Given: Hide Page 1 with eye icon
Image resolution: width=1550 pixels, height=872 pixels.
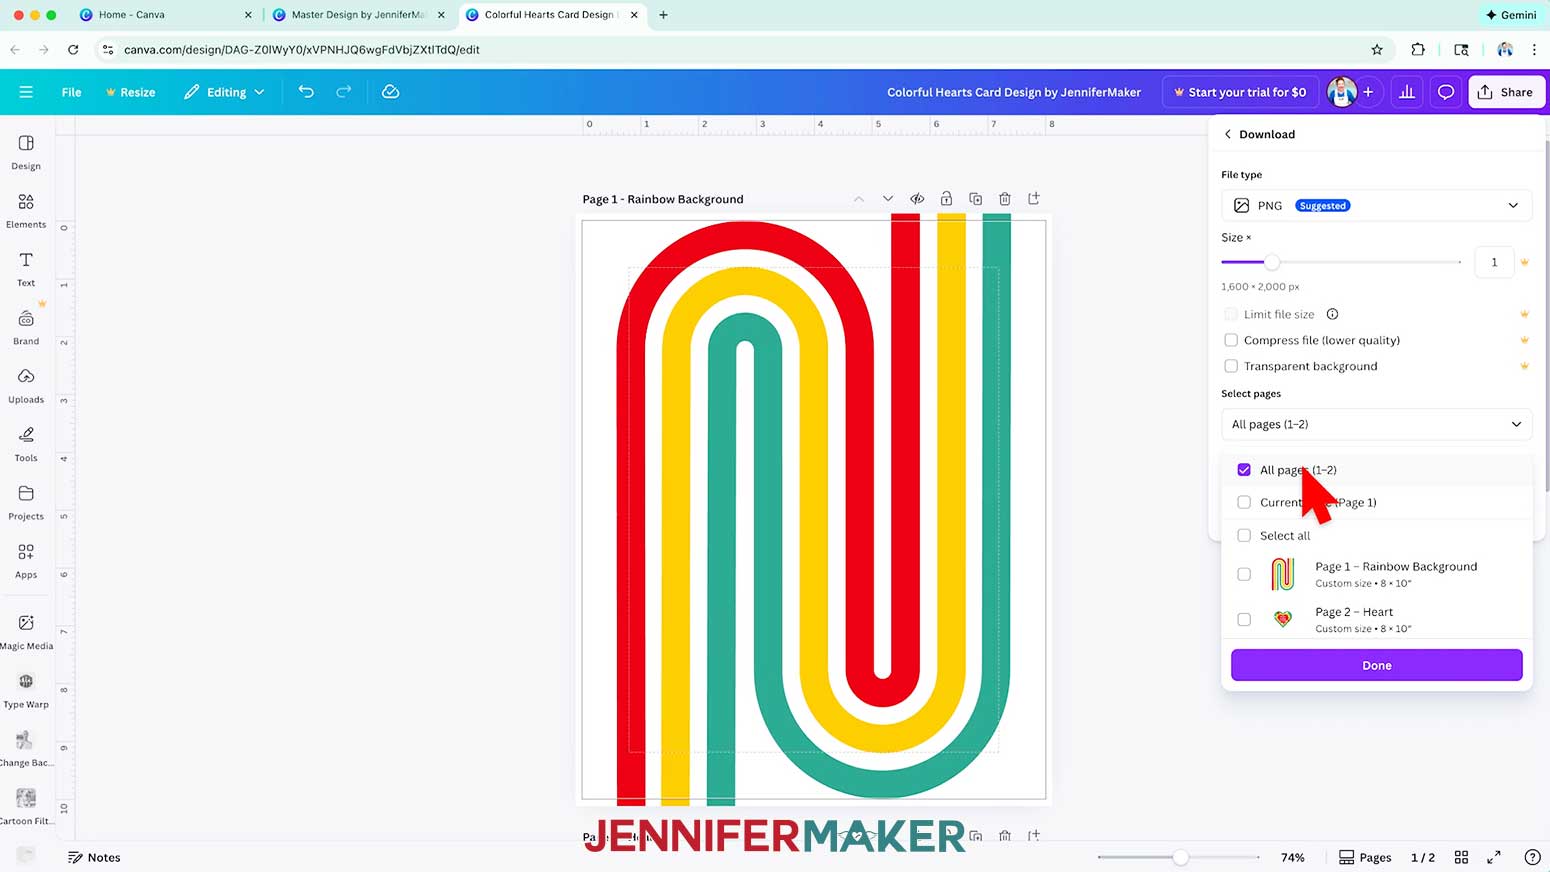Looking at the screenshot, I should 917,199.
